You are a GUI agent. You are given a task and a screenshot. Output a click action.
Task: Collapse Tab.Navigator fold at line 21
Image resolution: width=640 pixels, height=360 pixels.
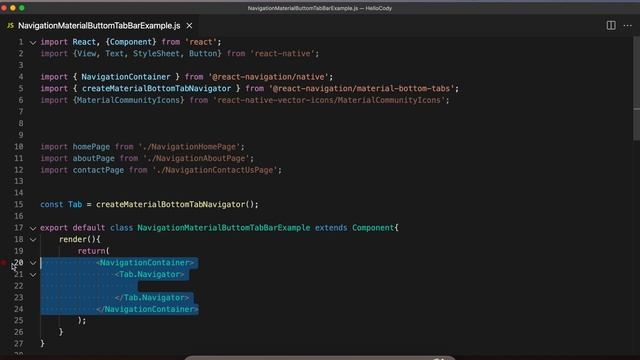click(x=33, y=275)
